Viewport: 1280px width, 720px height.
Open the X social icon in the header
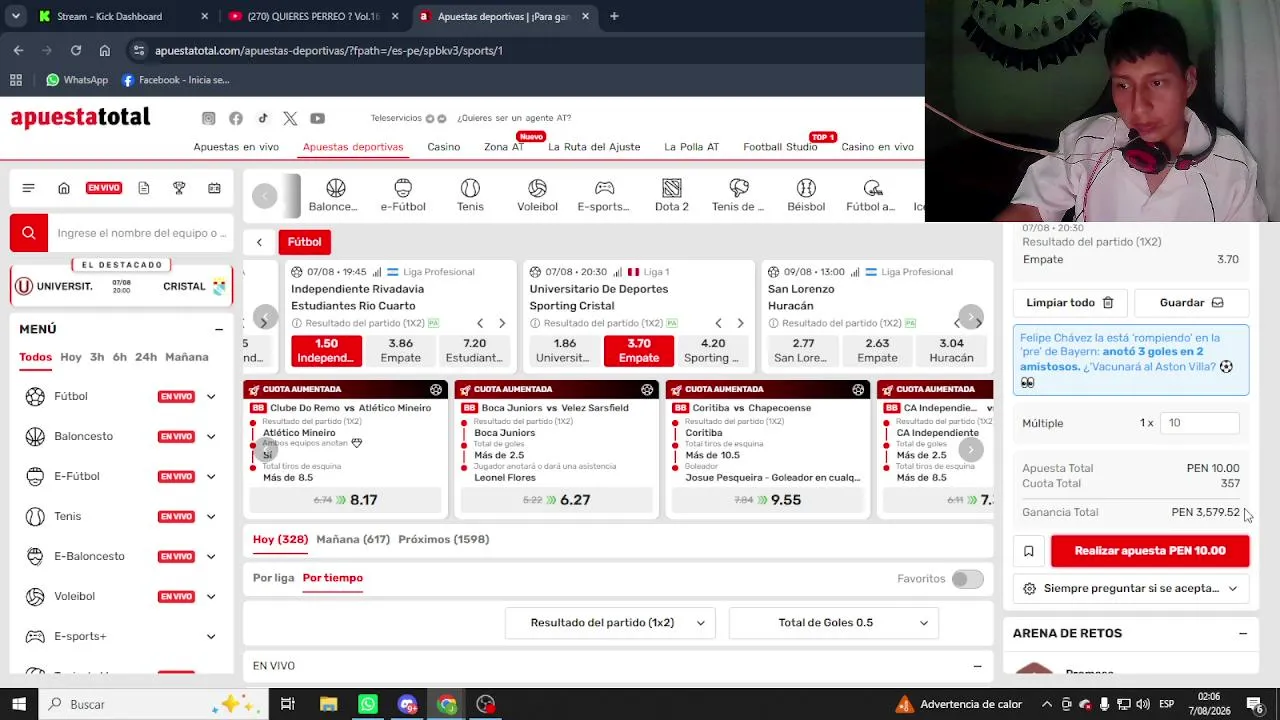pyautogui.click(x=290, y=118)
